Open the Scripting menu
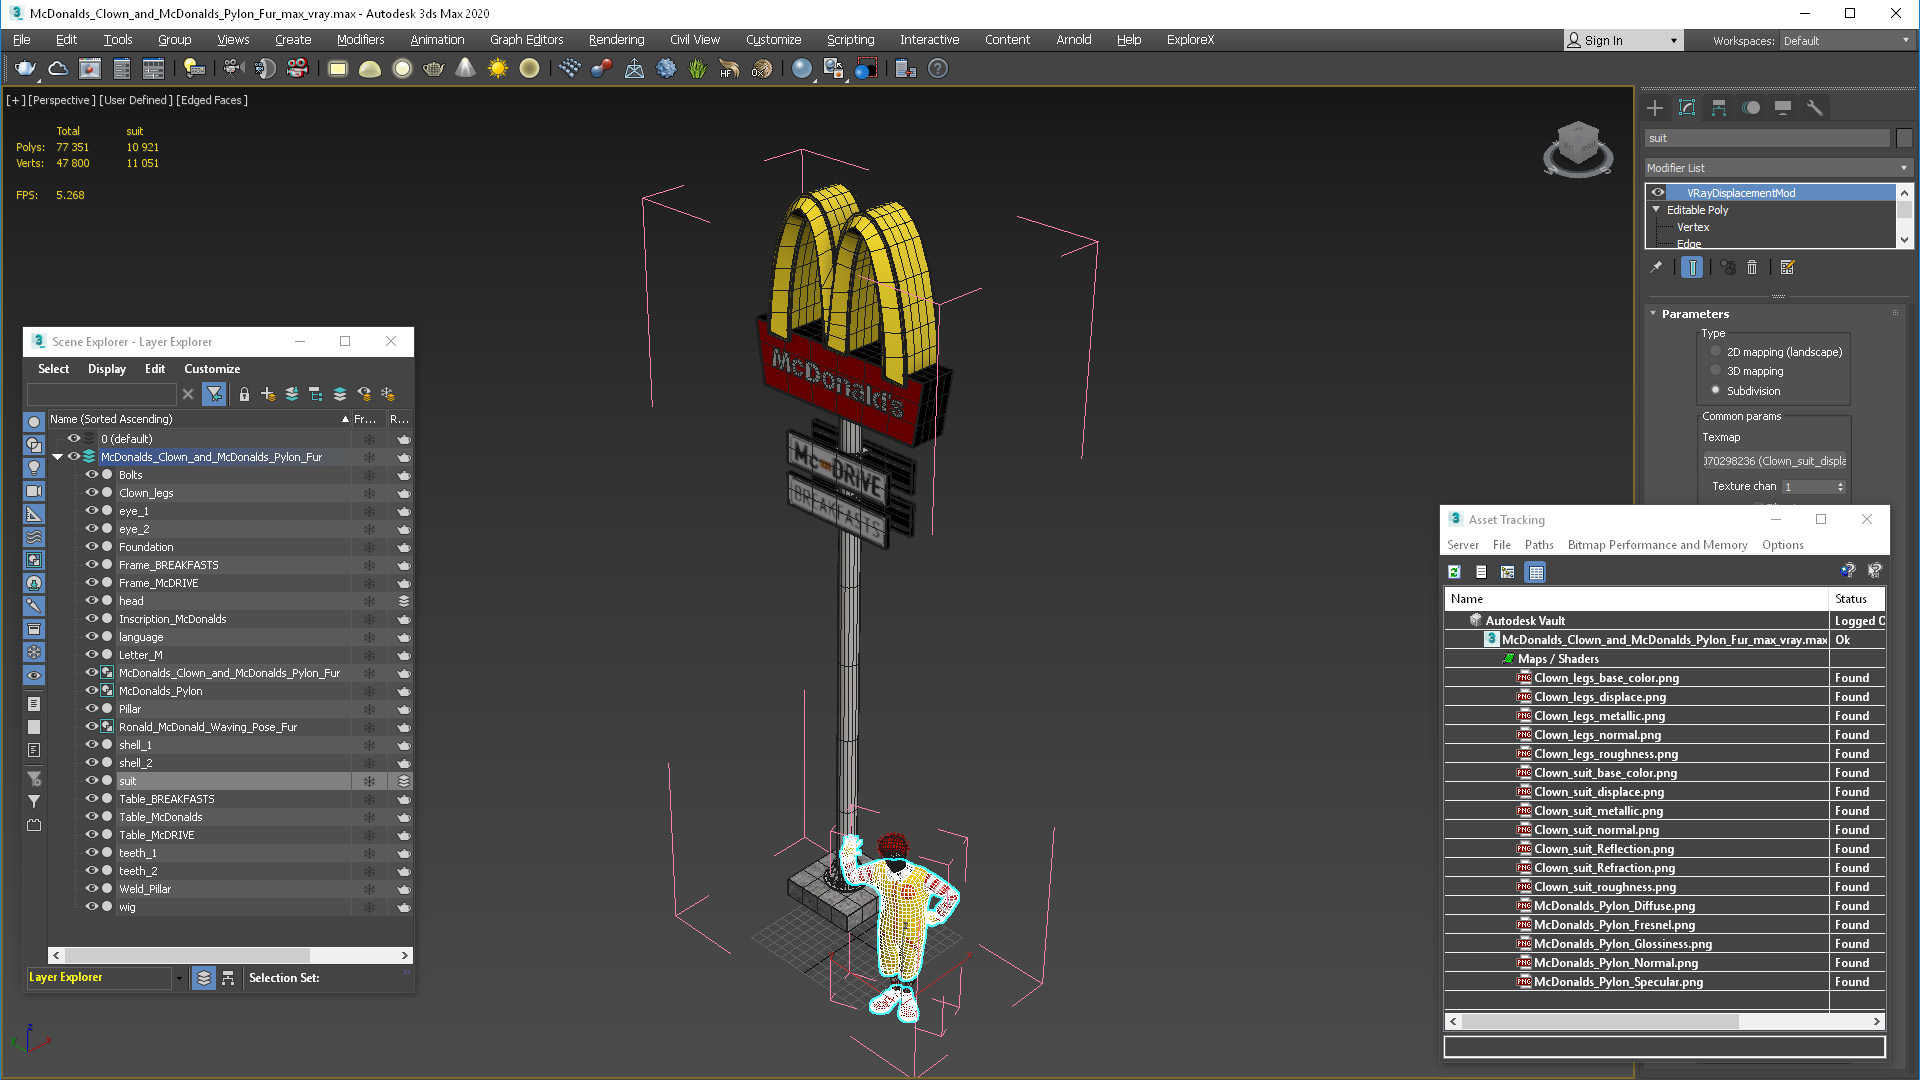This screenshot has width=1920, height=1080. (x=850, y=40)
